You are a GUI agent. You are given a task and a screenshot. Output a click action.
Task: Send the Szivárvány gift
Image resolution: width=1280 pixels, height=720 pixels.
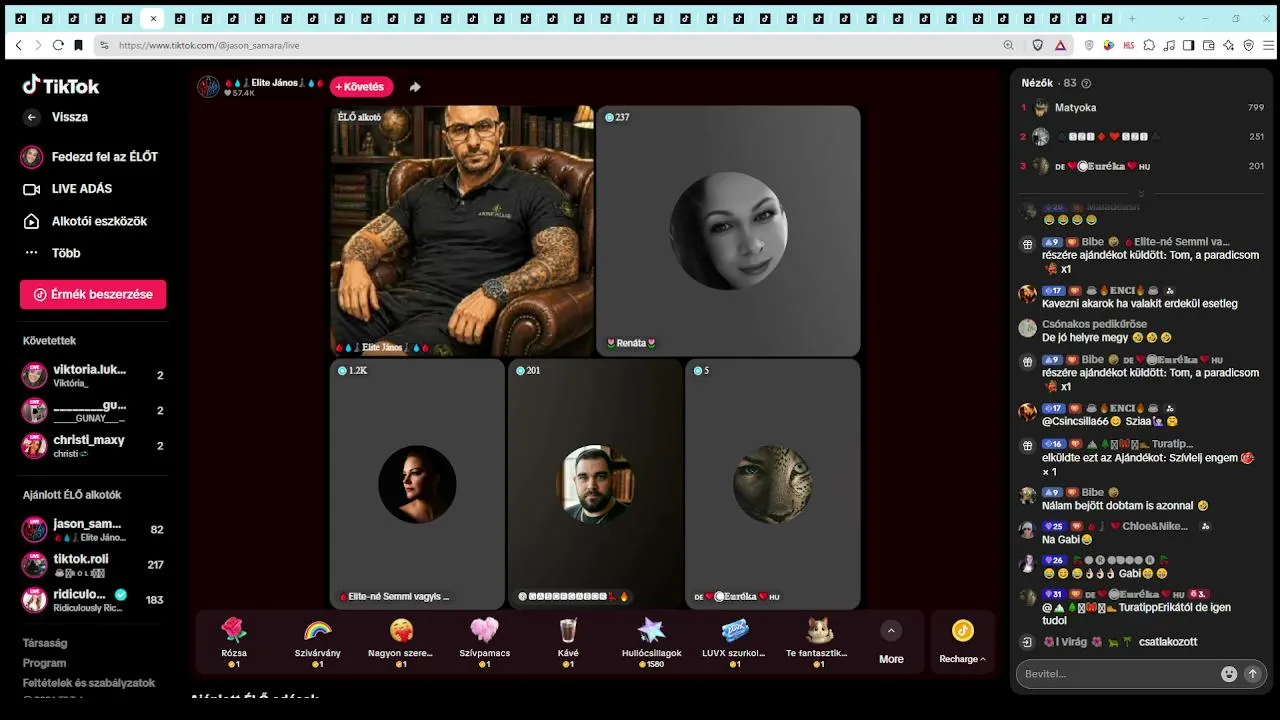pyautogui.click(x=317, y=641)
